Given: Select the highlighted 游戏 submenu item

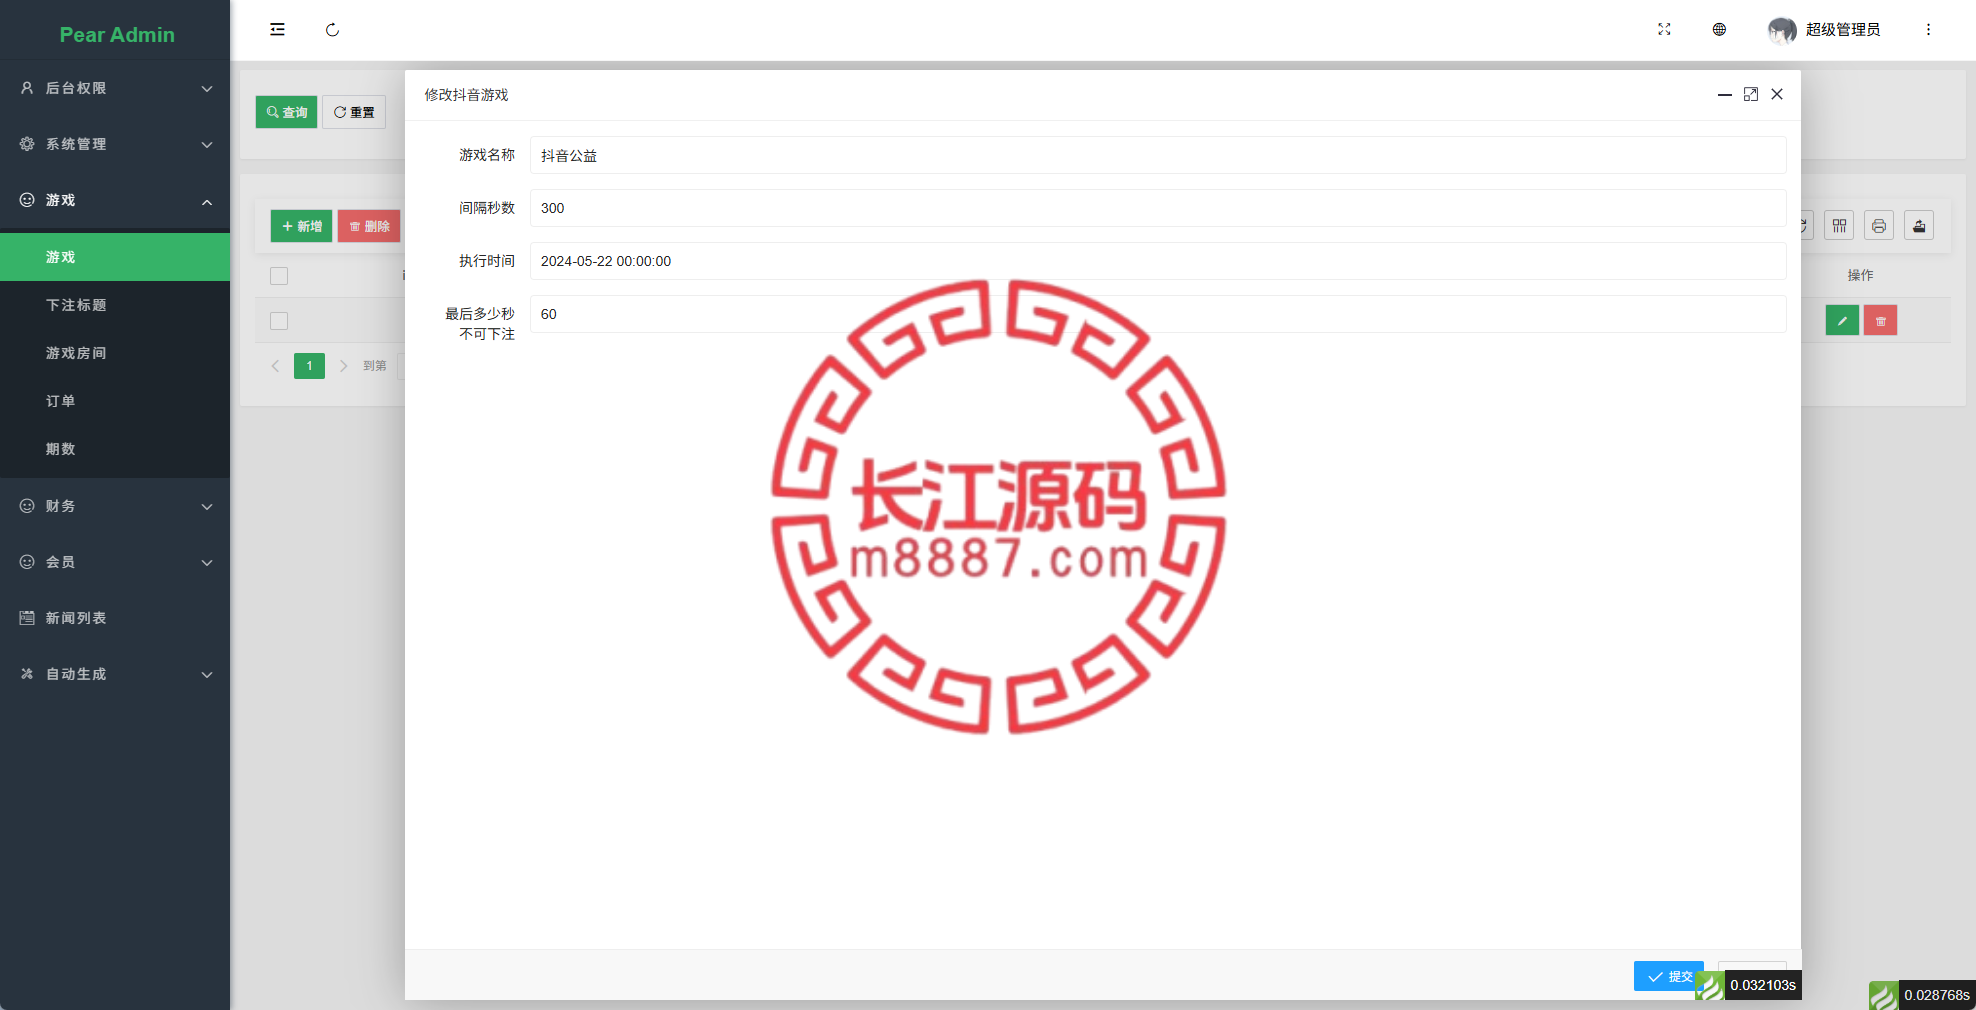Looking at the screenshot, I should click(115, 257).
